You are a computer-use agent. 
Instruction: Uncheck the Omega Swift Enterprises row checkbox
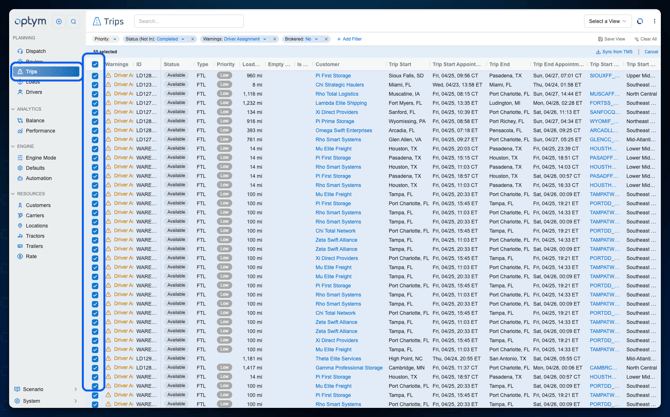[95, 130]
